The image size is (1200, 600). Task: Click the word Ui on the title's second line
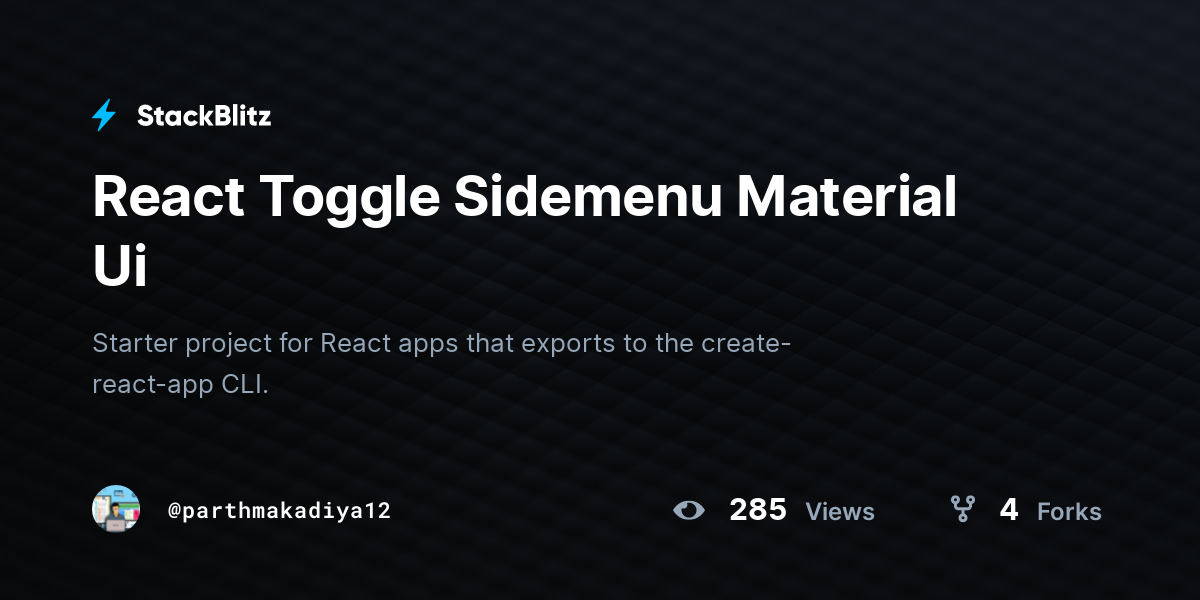click(x=120, y=266)
